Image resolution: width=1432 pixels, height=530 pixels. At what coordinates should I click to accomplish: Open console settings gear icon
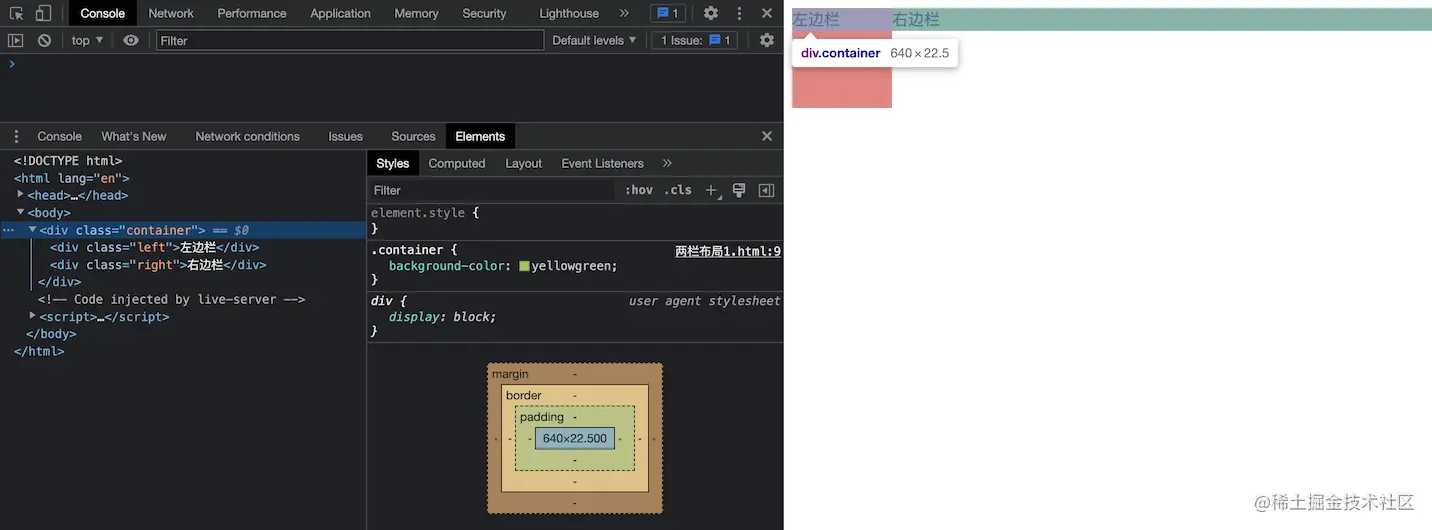[x=767, y=40]
